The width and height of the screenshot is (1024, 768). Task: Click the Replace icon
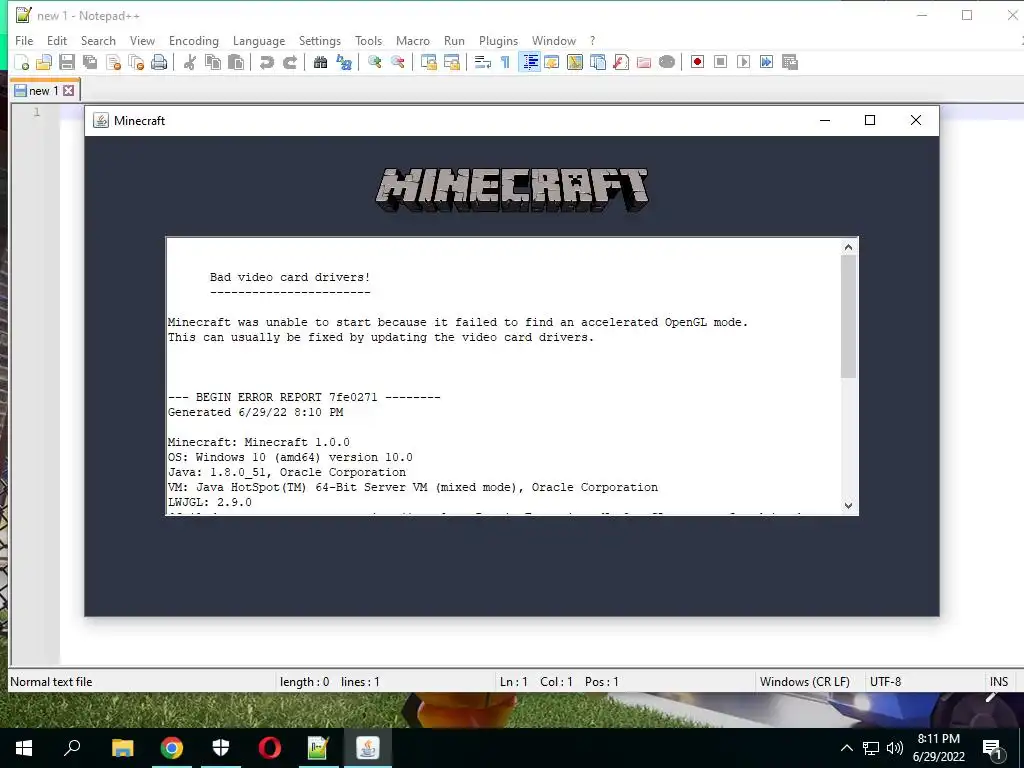coord(344,62)
